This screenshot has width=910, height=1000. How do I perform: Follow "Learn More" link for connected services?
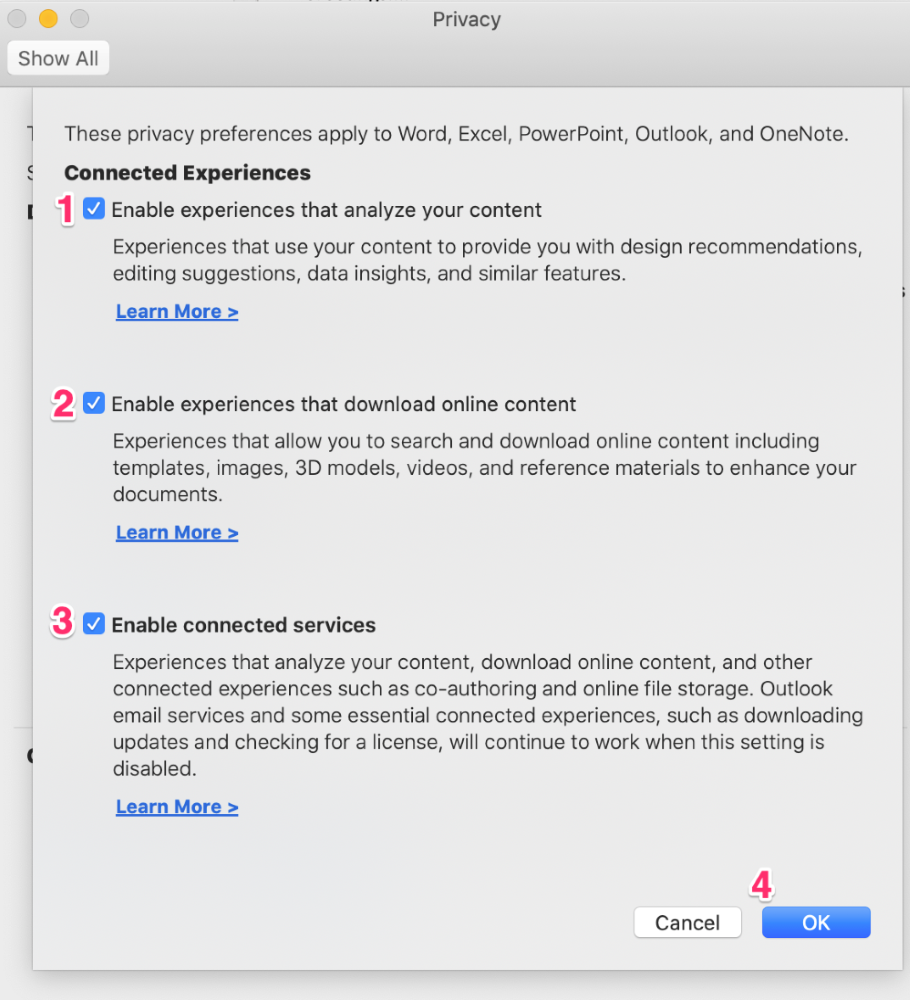(x=176, y=806)
